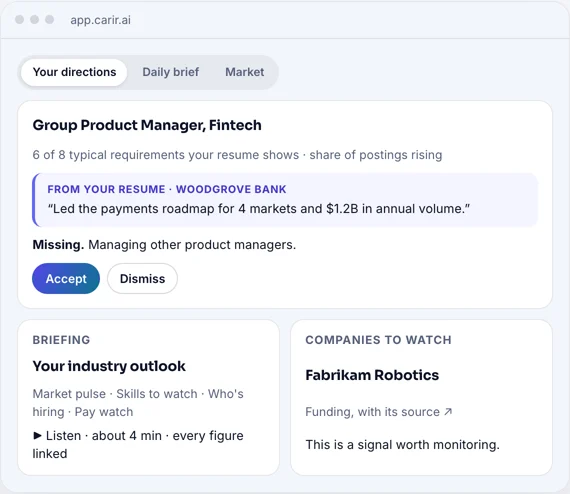
Task: Open the Market tab
Action: click(245, 72)
